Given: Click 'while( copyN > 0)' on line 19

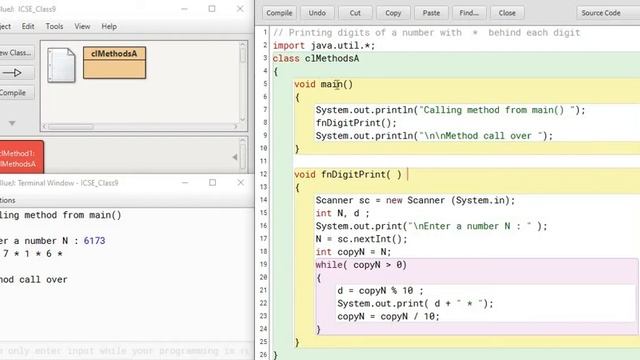Looking at the screenshot, I should (x=361, y=265).
